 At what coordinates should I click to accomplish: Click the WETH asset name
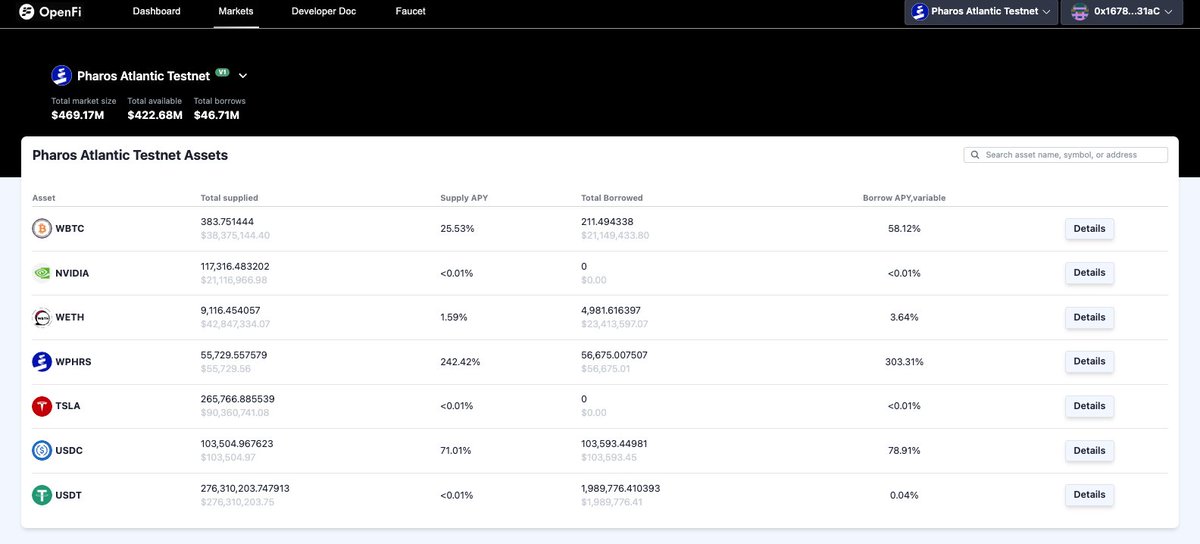pos(70,317)
